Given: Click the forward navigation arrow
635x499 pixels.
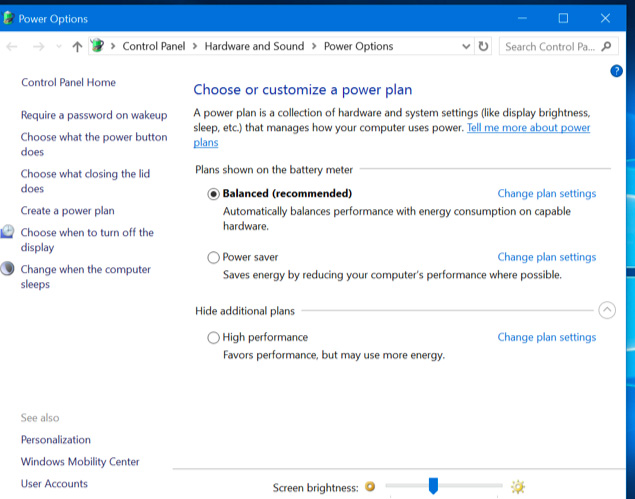Looking at the screenshot, I should tap(38, 47).
